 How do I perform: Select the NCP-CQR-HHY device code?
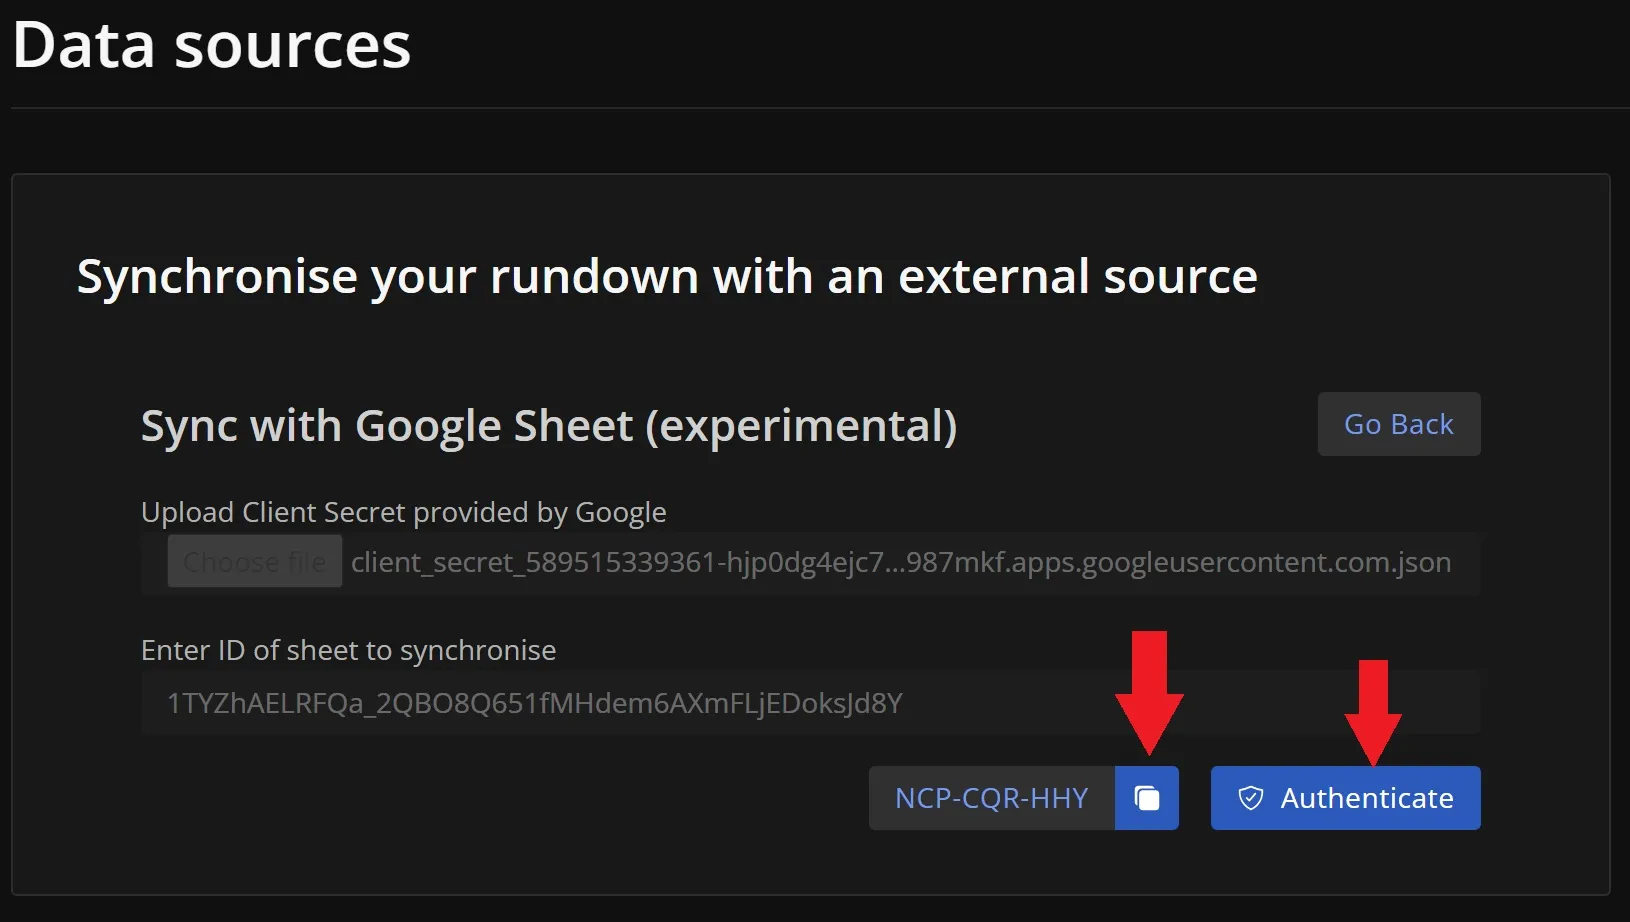pos(991,798)
